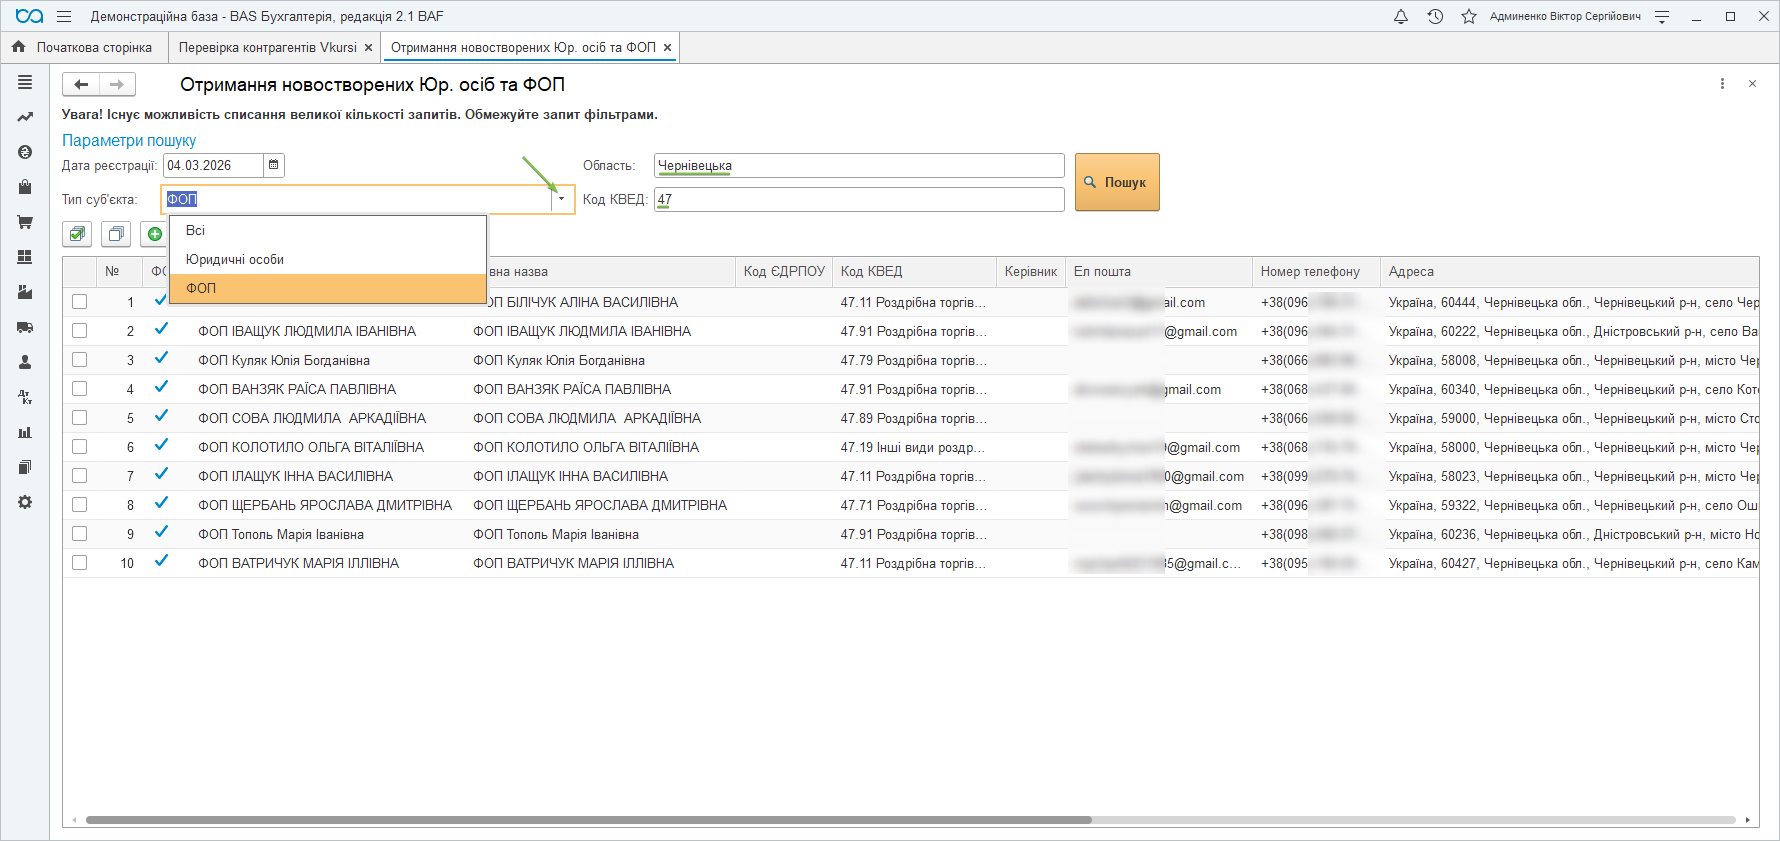
Task: Open favorites star icon
Action: [x=1468, y=16]
